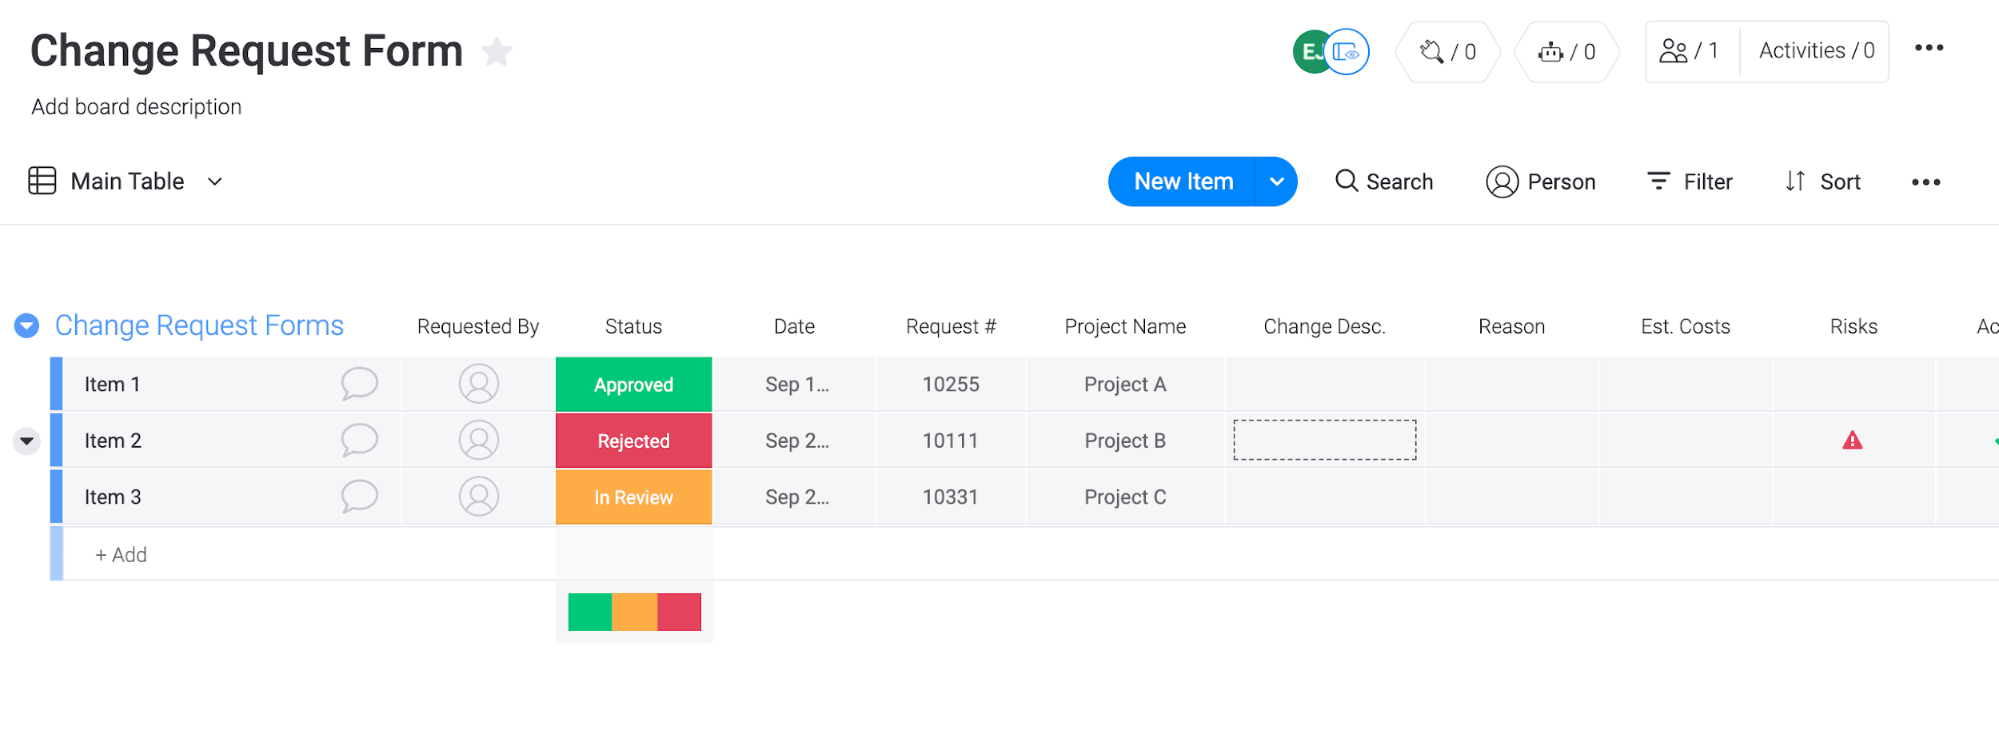Click the Main Table grid icon

click(x=42, y=181)
